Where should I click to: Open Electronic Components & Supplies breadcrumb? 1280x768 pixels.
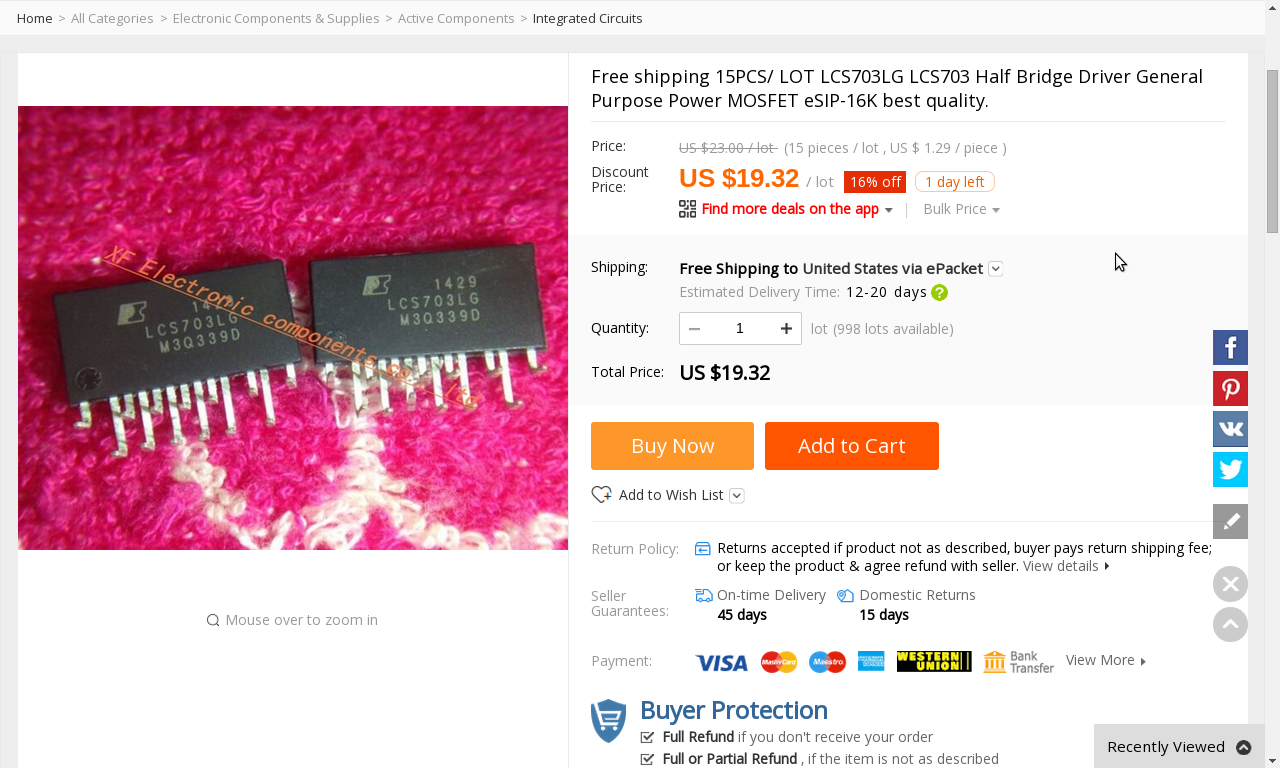pyautogui.click(x=276, y=18)
